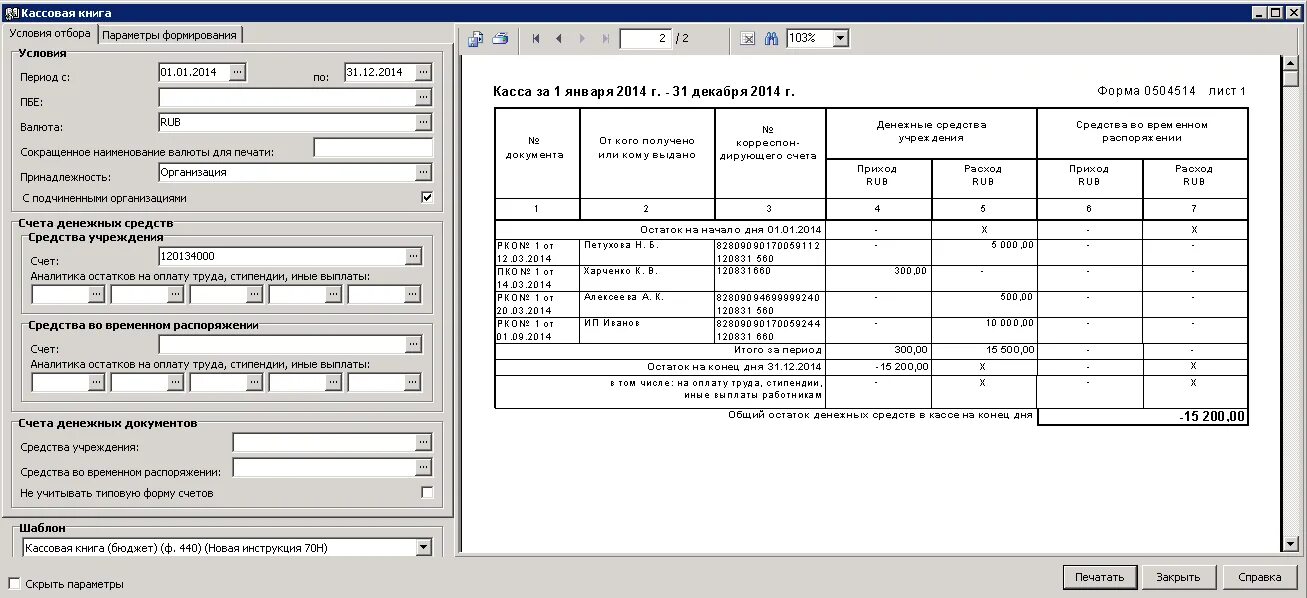Switch to Условия отбора tab

[49, 33]
